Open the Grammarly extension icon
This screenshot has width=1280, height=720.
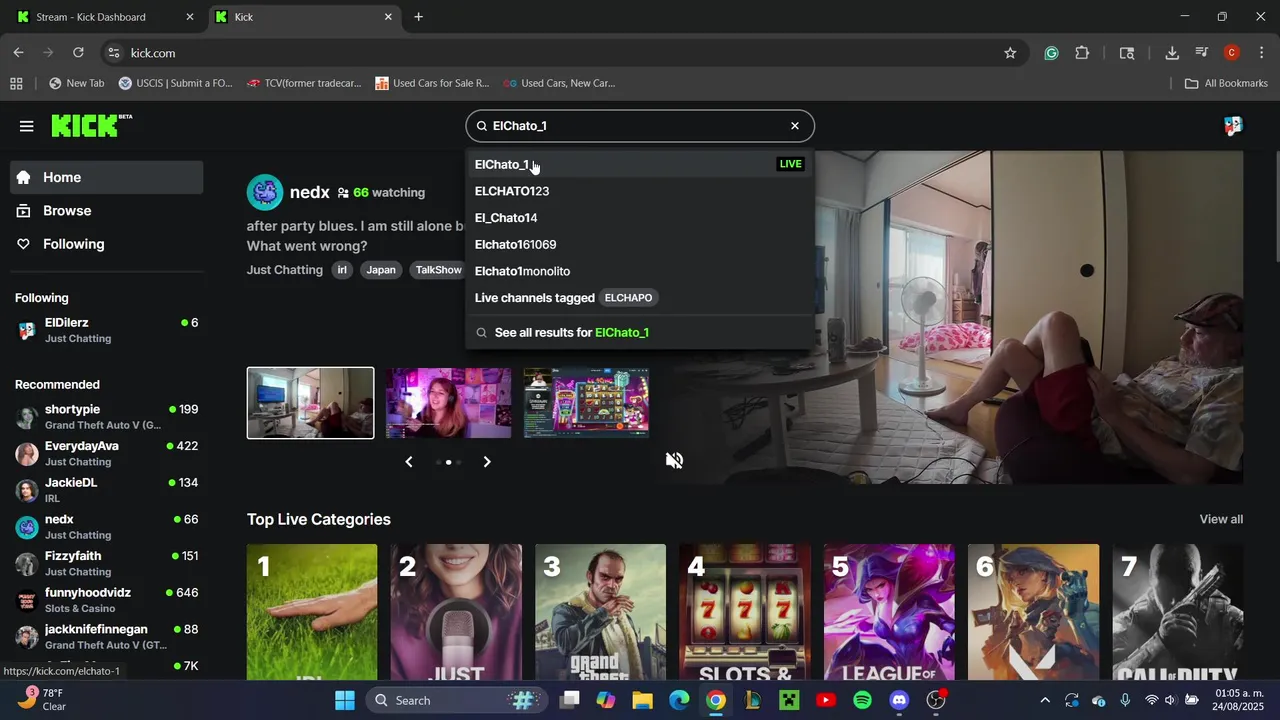(x=1051, y=53)
